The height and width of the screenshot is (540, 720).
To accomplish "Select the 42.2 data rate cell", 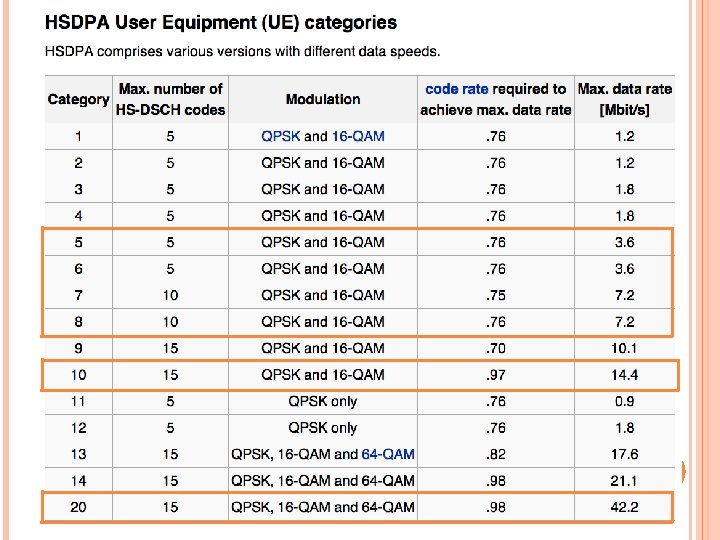I will [624, 507].
